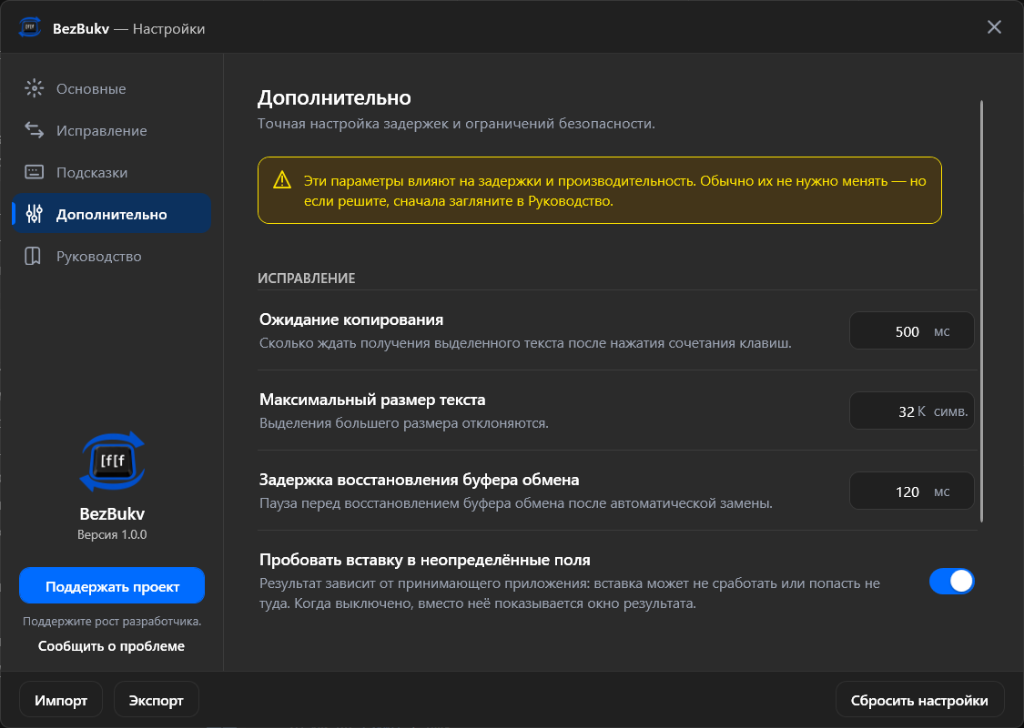1024x728 pixels.
Task: Click the ИСПРАВЛЕНИЕ section header
Action: pyautogui.click(x=306, y=278)
